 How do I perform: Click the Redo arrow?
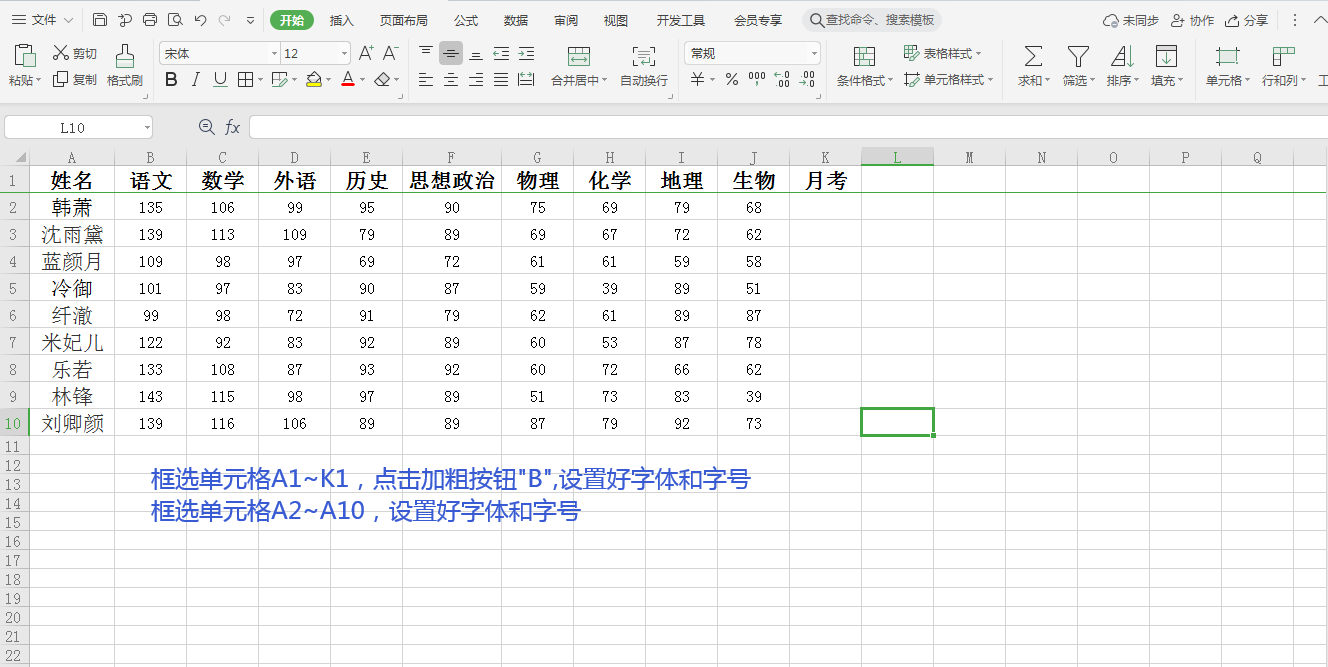click(224, 20)
